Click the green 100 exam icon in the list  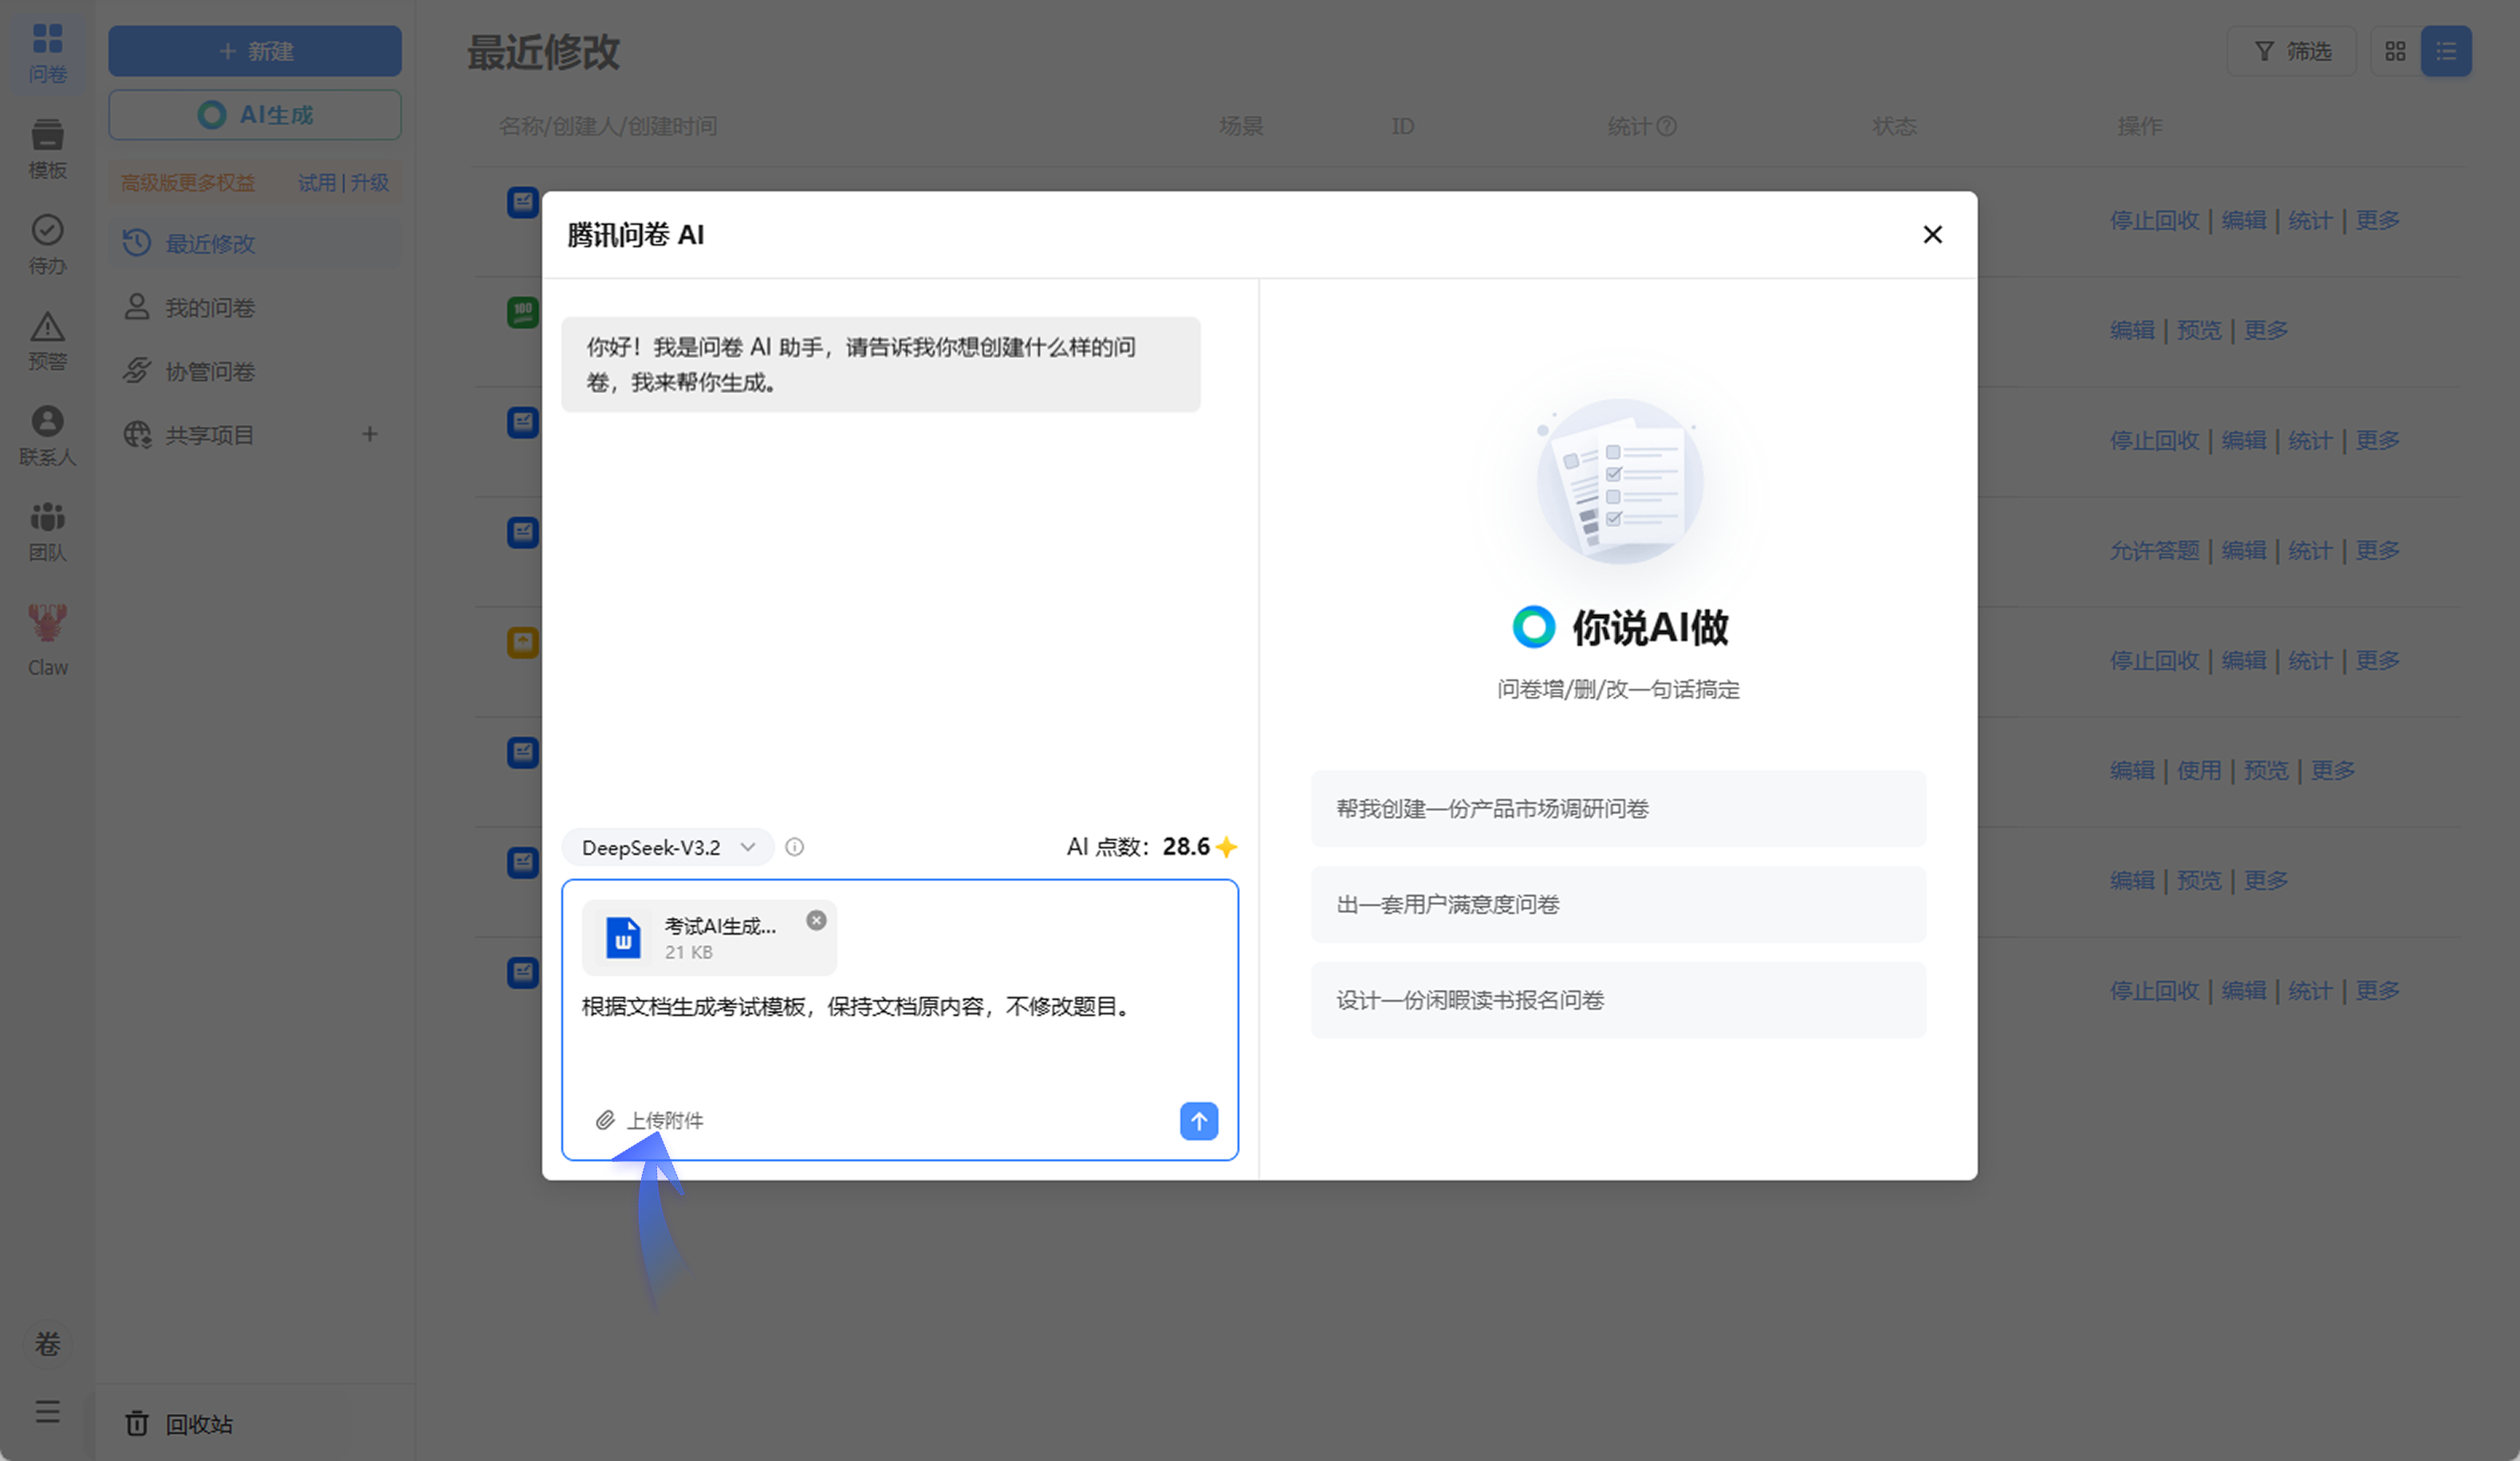tap(523, 312)
